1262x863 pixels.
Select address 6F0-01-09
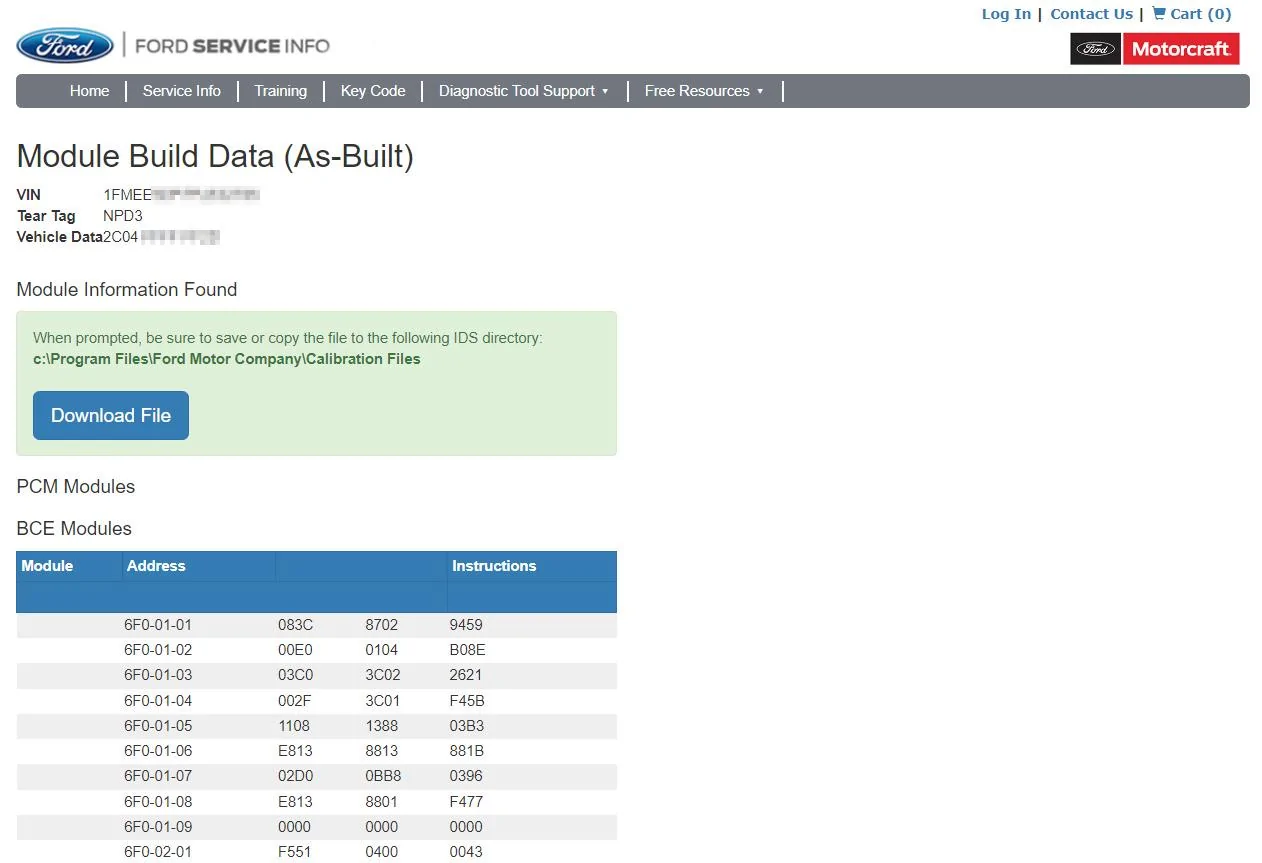click(158, 827)
